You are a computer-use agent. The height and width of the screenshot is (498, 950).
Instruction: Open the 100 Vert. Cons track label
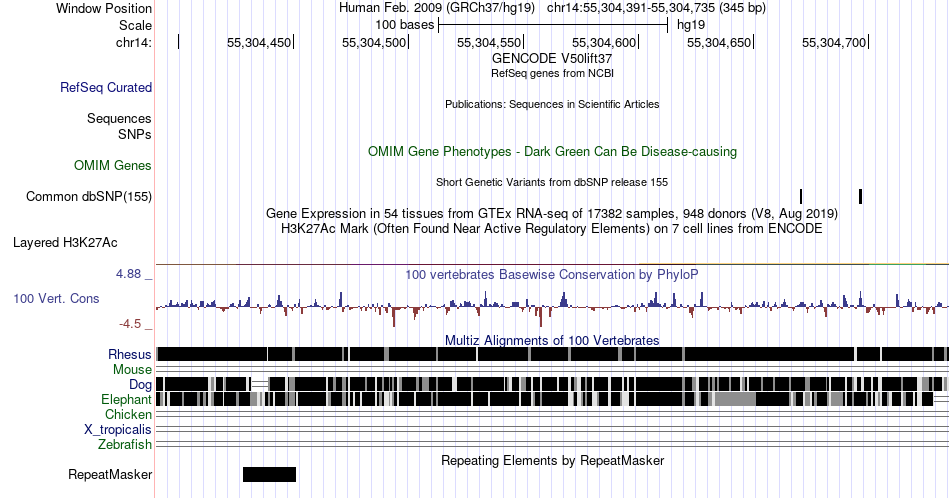(56, 298)
